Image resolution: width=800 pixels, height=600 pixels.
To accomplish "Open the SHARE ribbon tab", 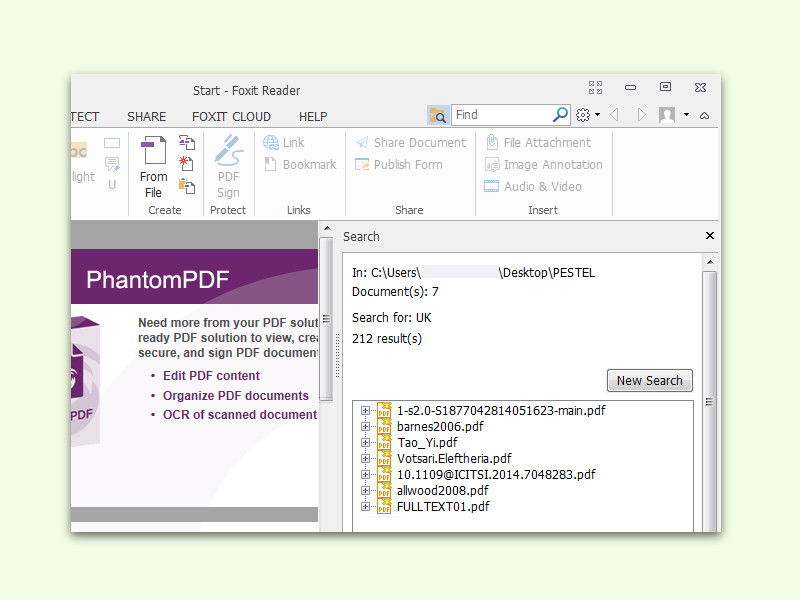I will (x=146, y=116).
